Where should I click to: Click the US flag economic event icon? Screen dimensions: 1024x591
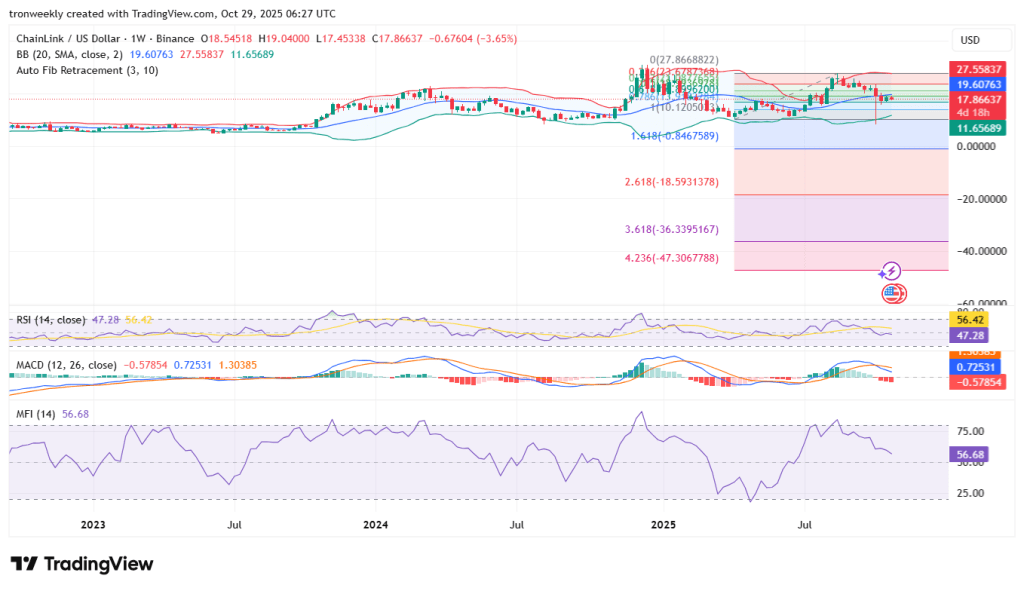893,294
